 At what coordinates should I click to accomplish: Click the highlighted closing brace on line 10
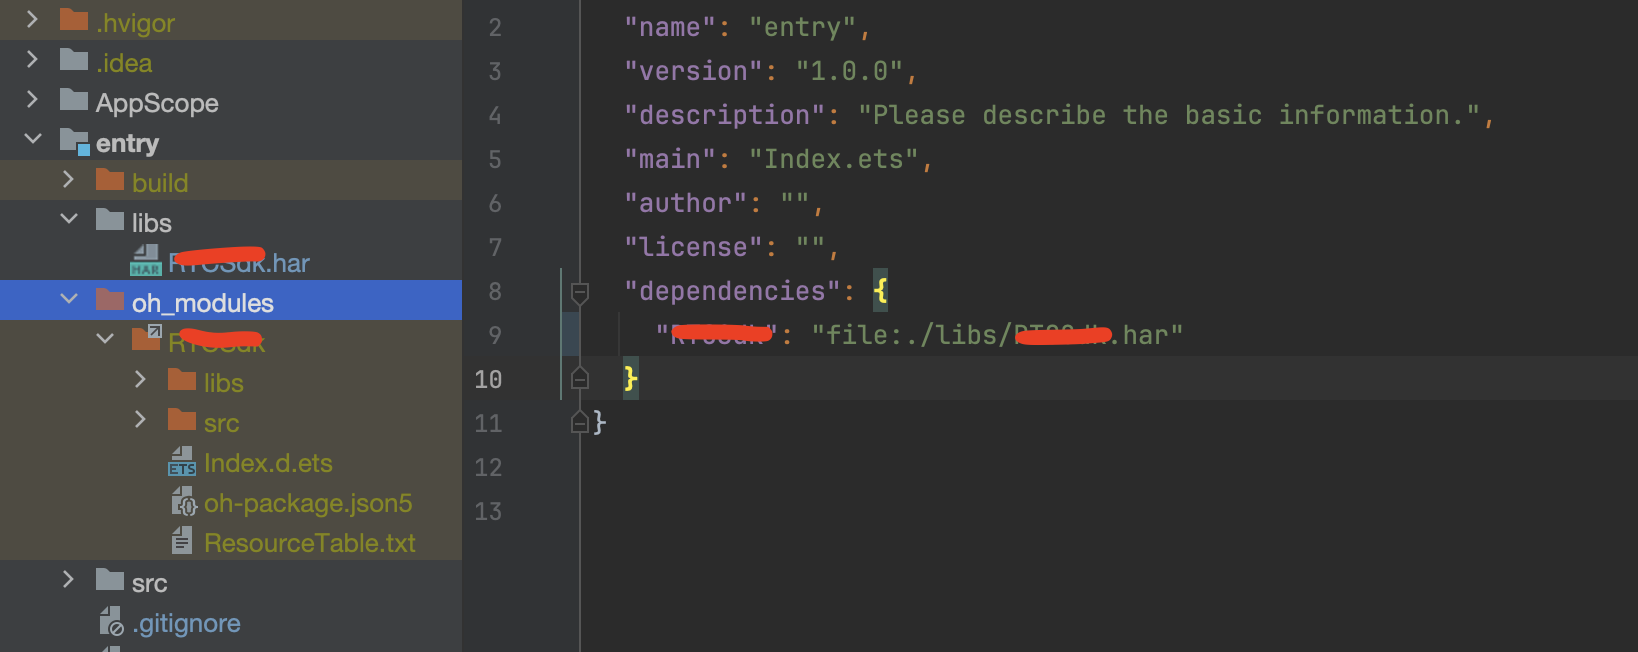pyautogui.click(x=631, y=379)
